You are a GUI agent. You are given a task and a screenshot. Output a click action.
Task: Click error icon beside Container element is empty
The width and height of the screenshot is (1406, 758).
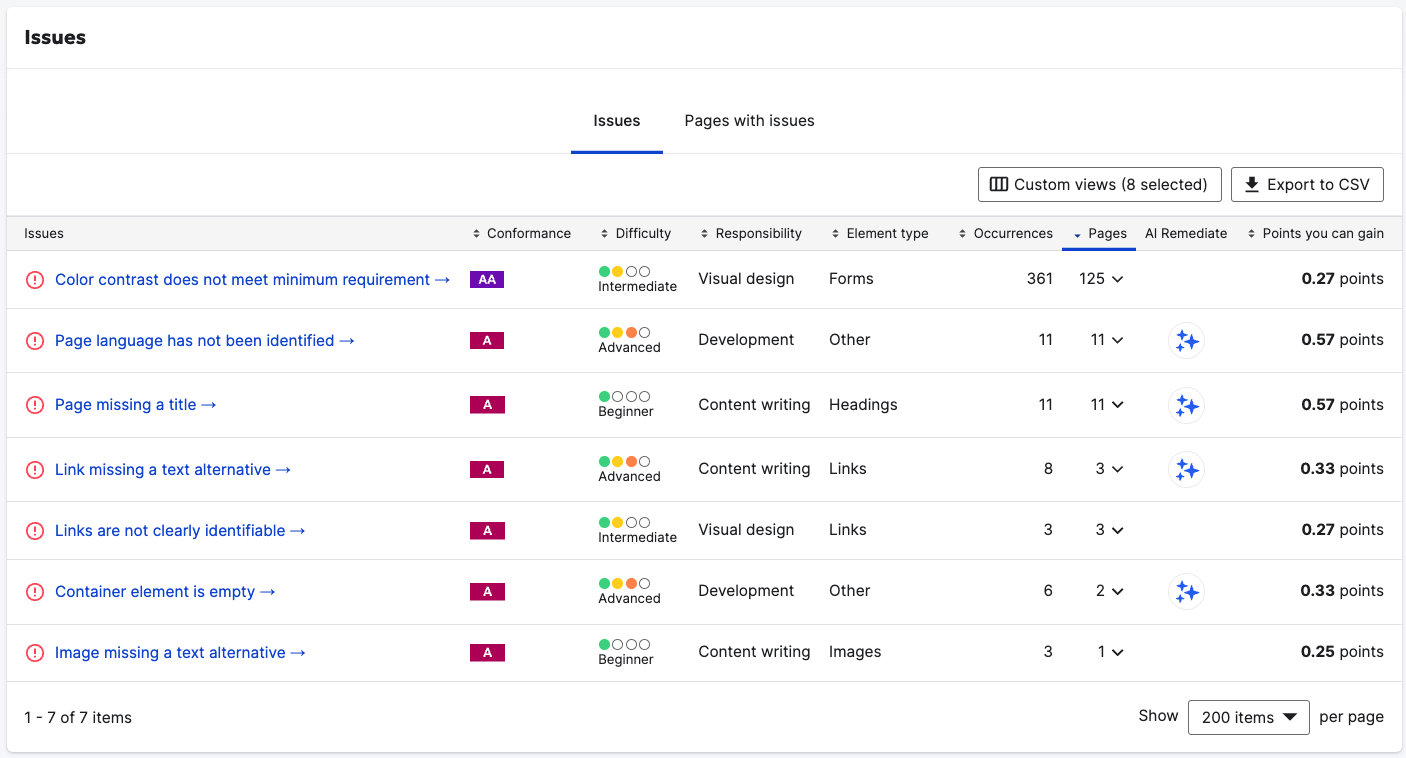pyautogui.click(x=35, y=592)
